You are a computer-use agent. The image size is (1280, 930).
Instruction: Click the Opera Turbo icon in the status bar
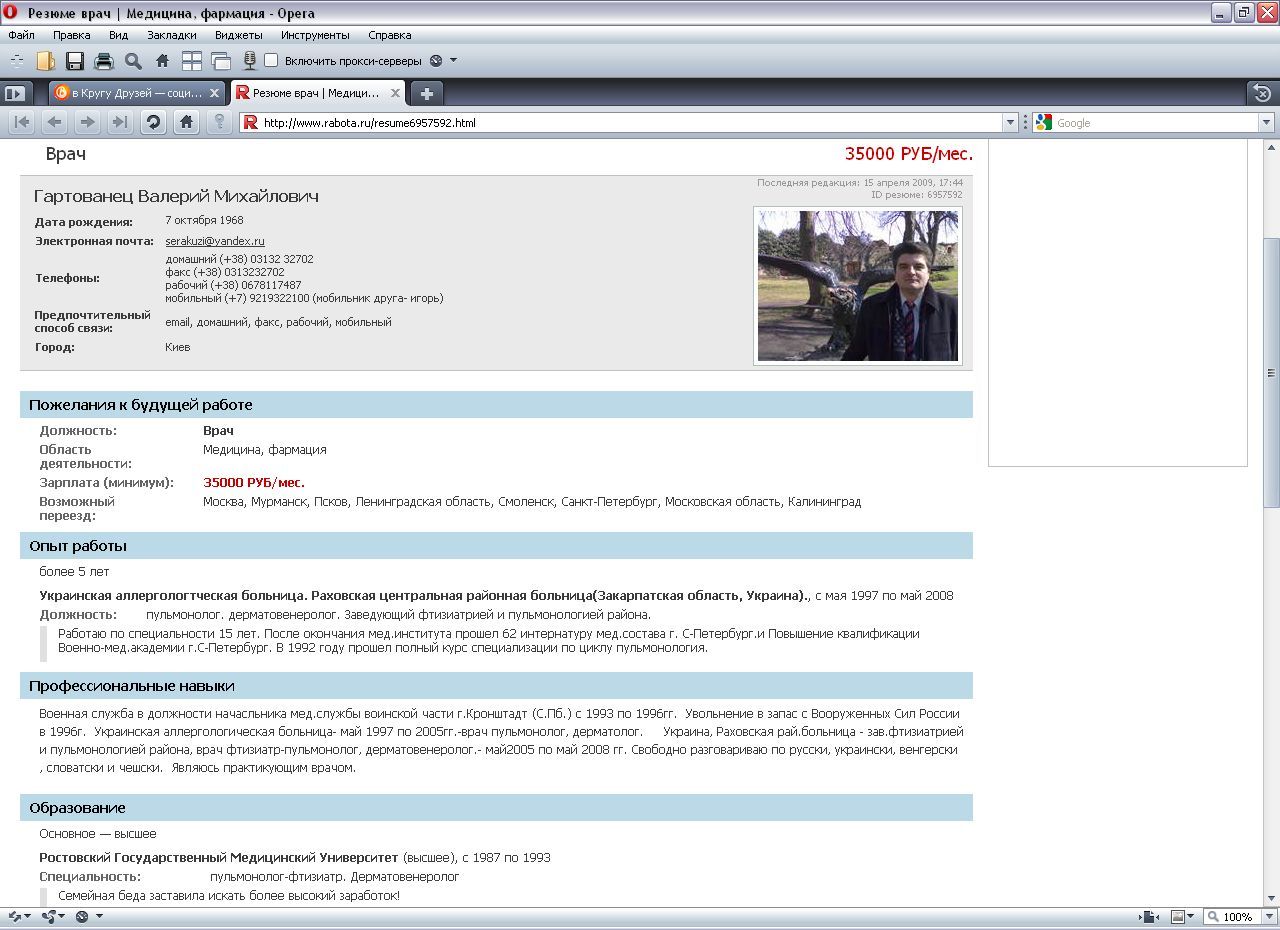coord(82,916)
